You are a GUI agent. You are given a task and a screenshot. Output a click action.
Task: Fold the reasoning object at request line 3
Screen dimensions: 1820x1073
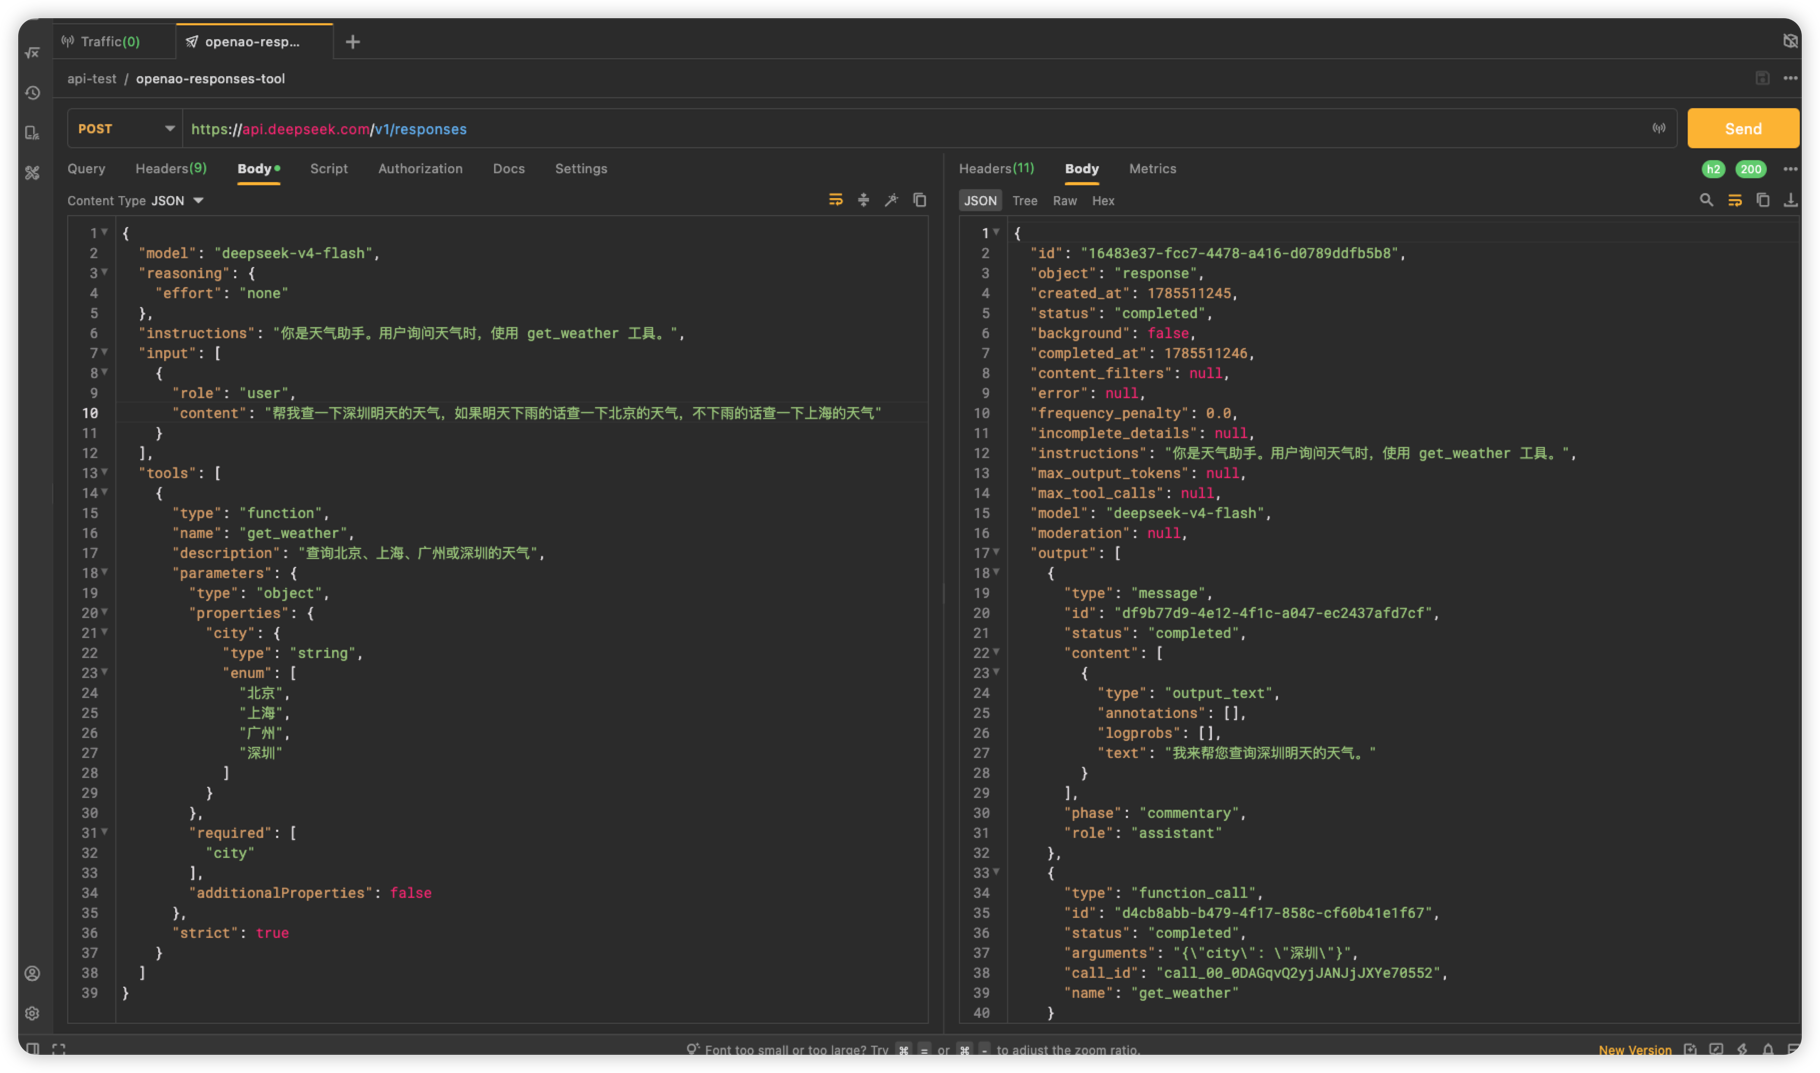point(104,272)
